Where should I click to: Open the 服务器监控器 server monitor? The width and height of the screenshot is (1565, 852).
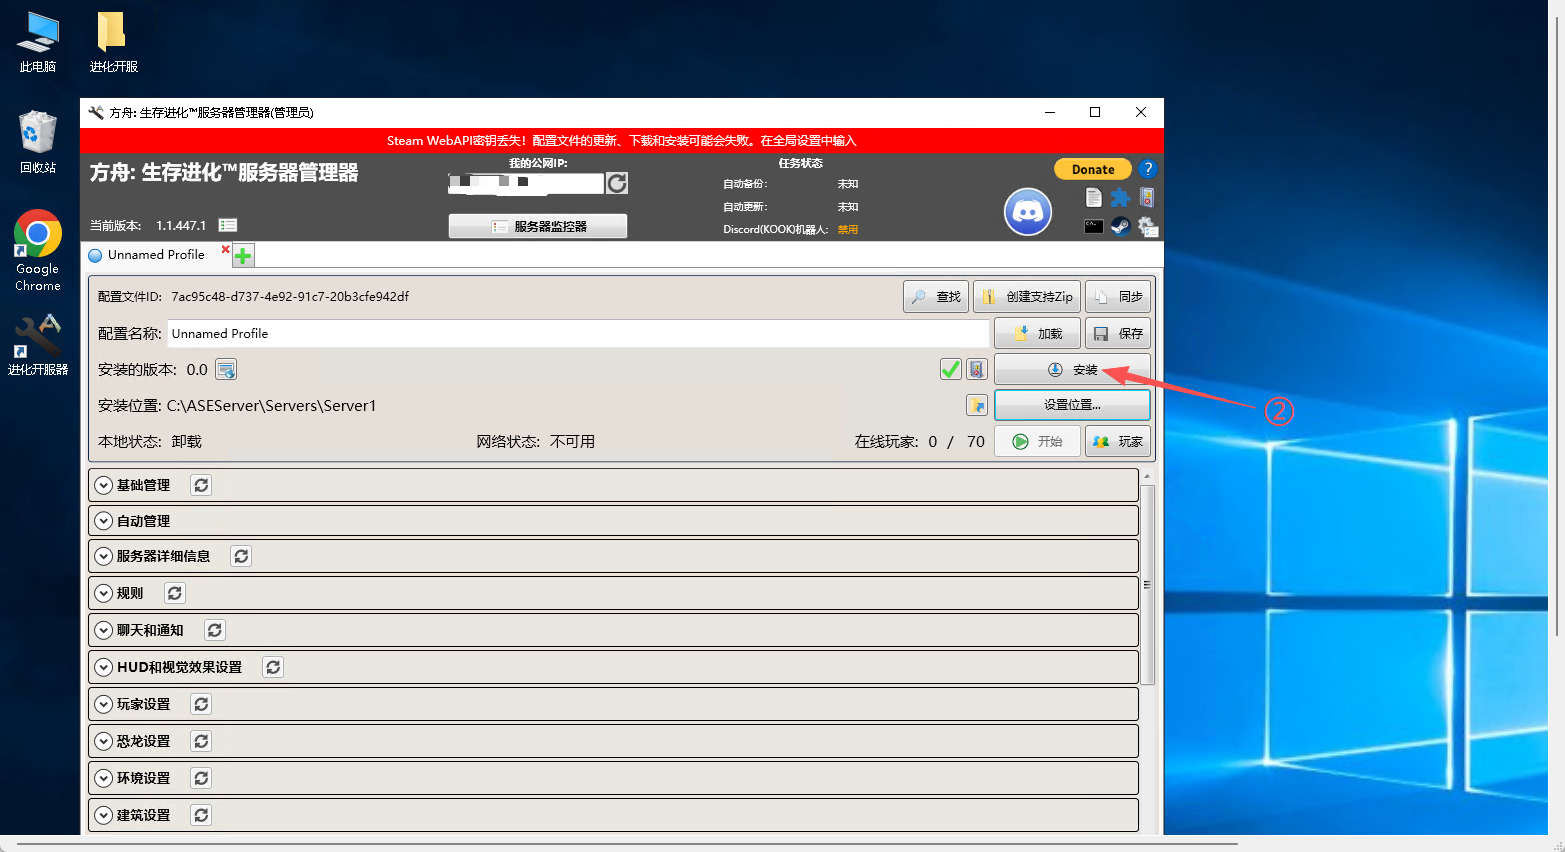tap(538, 226)
